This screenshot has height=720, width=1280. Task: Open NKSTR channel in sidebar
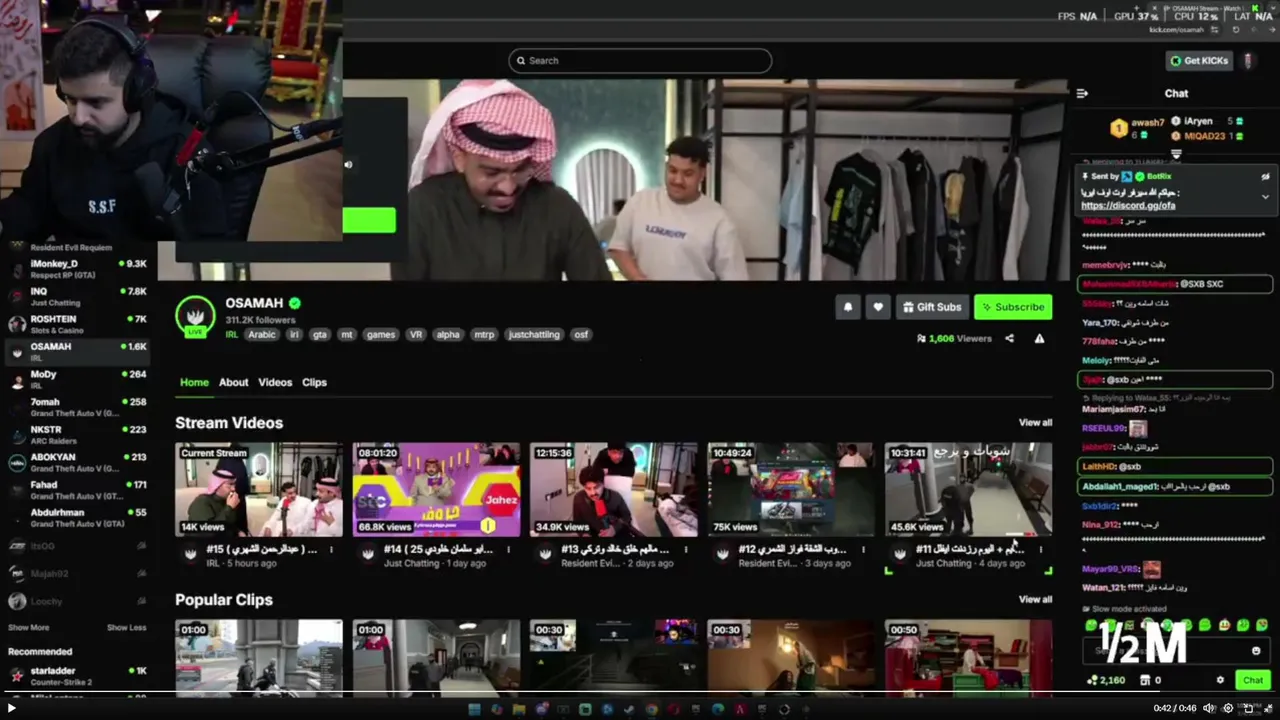[78, 433]
